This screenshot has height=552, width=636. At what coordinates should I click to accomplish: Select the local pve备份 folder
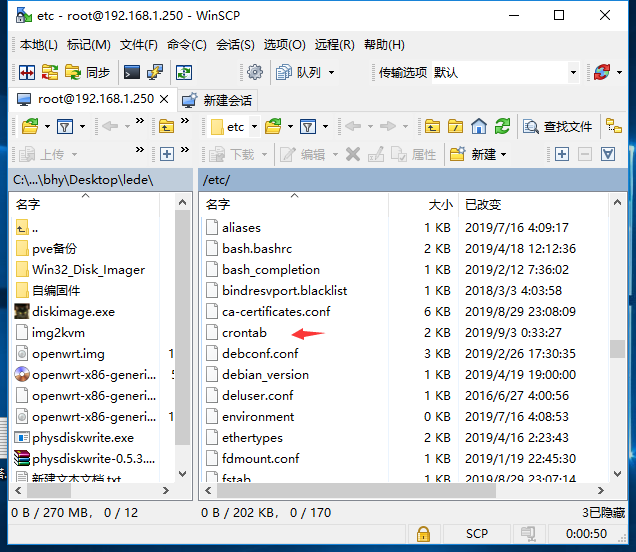click(54, 249)
